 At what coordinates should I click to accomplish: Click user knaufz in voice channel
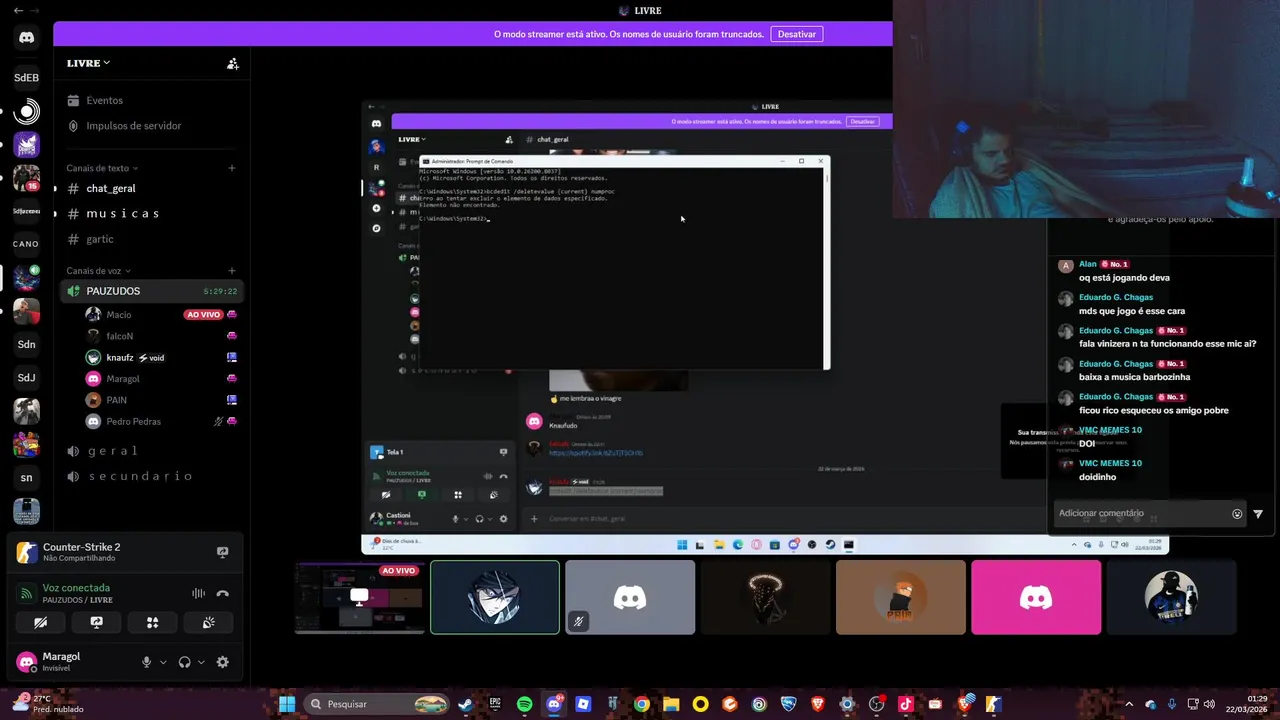160,357
